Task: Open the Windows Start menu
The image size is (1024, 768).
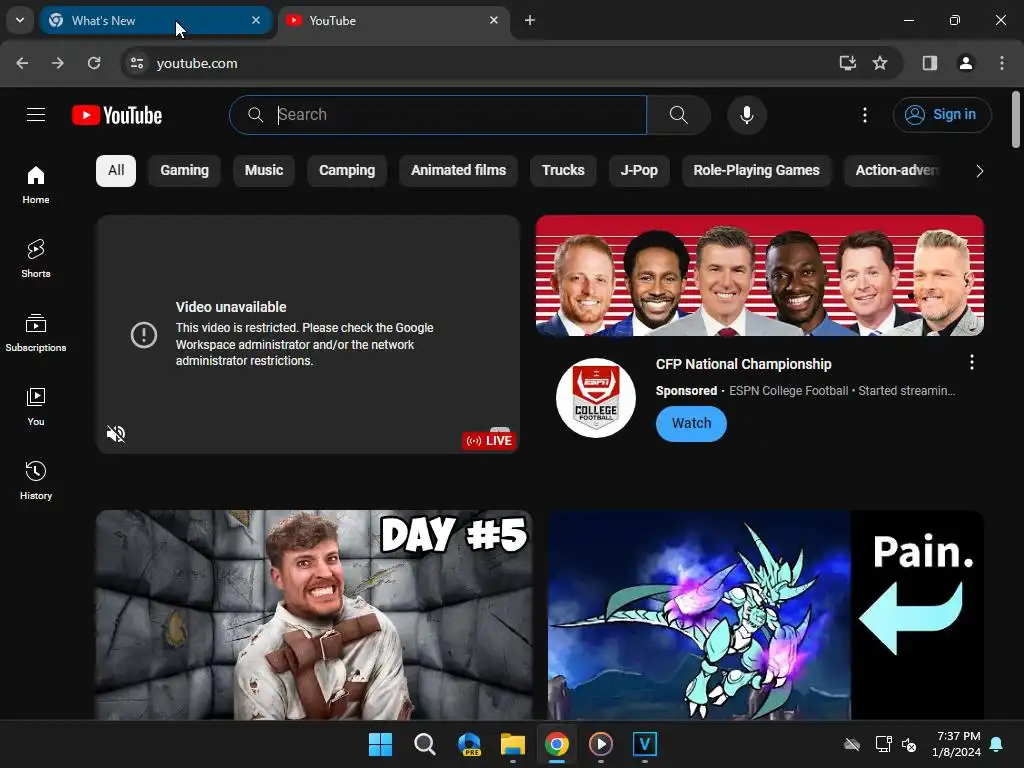Action: tap(380, 744)
